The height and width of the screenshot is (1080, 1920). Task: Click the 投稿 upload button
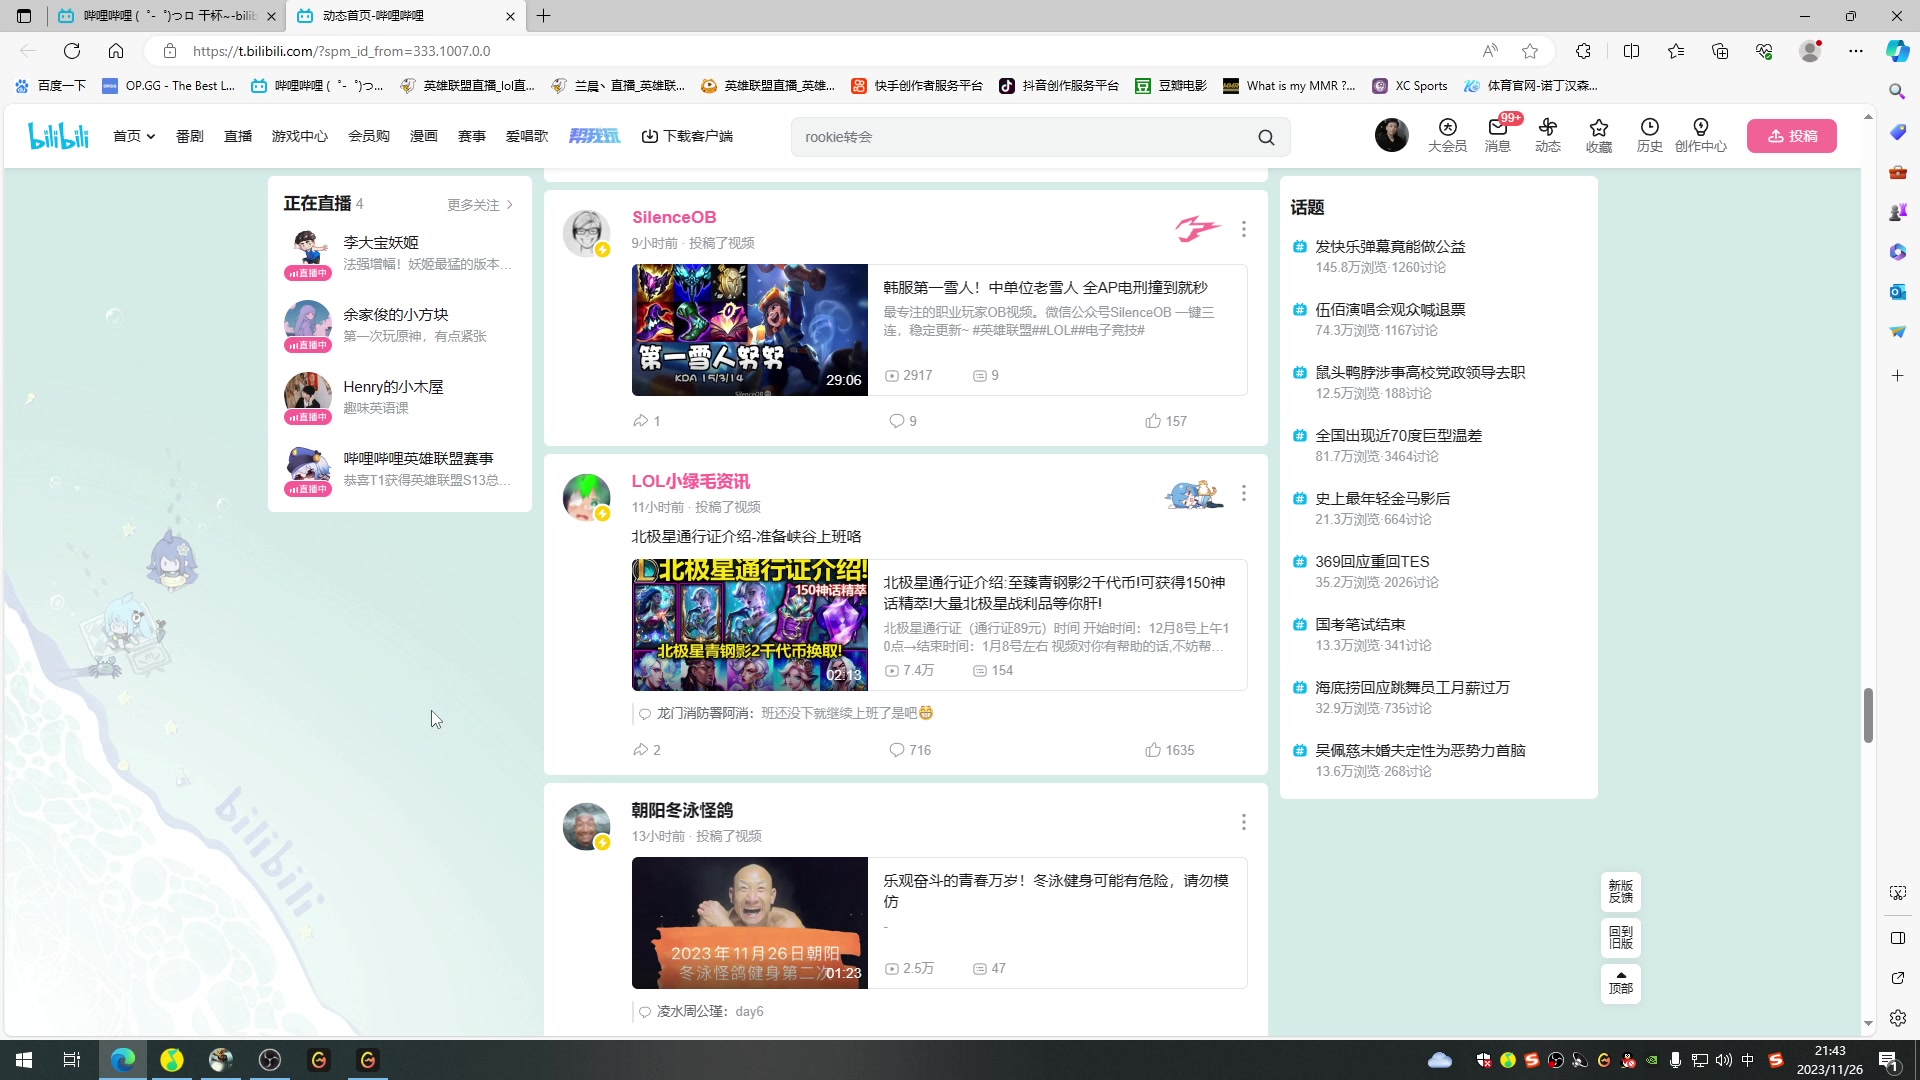click(x=1792, y=136)
